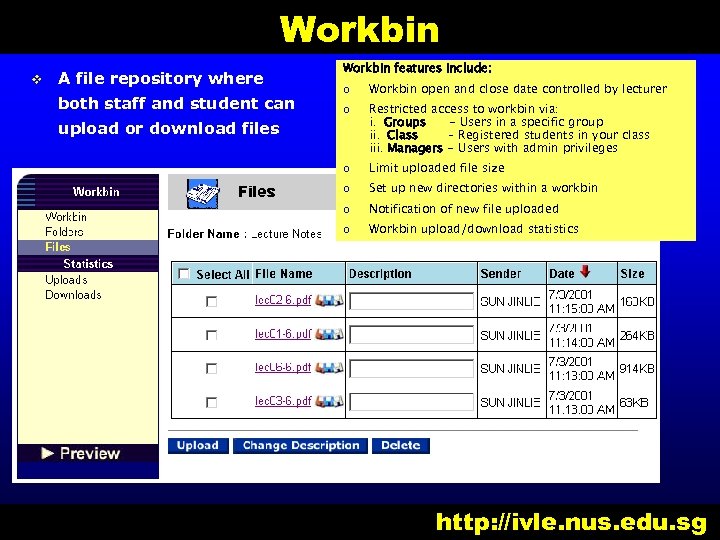
Task: Click the Preview label in sidebar
Action: 90,453
